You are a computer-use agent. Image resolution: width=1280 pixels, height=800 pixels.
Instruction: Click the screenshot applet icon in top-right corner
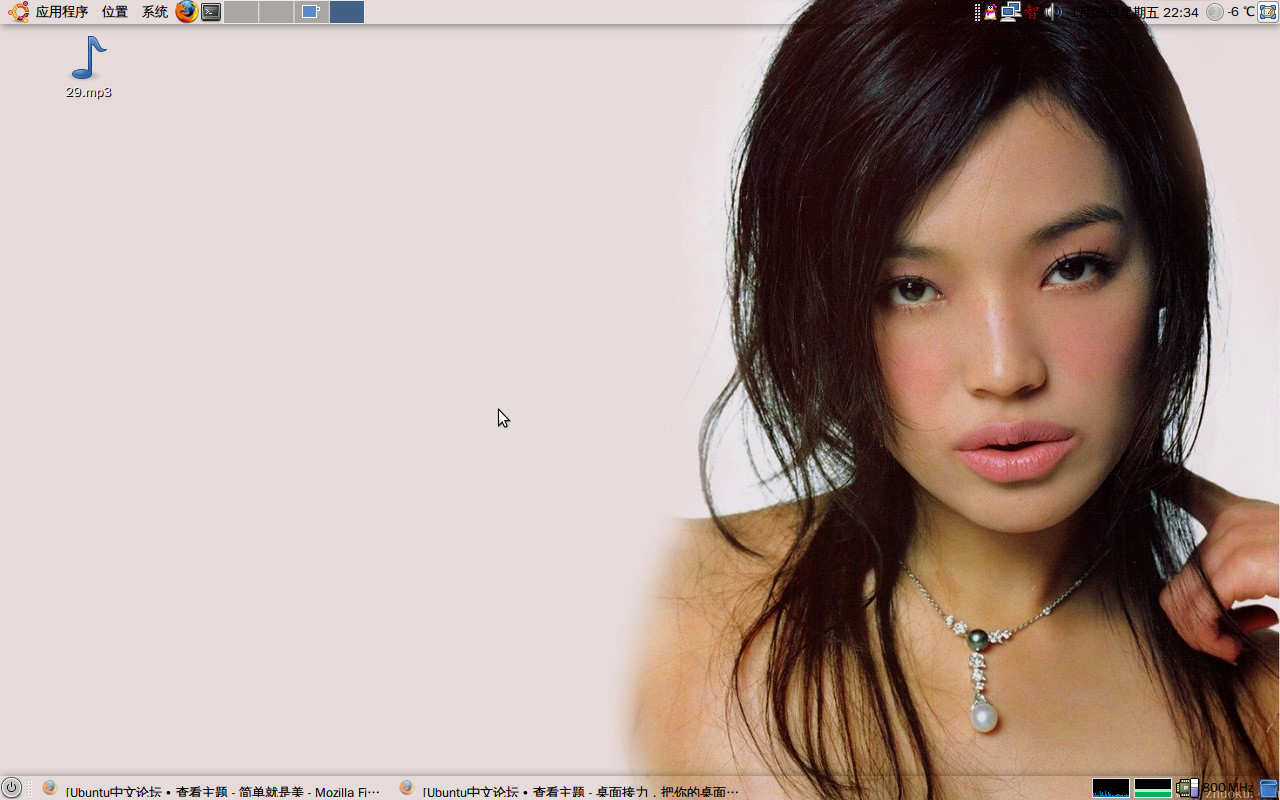(1268, 12)
